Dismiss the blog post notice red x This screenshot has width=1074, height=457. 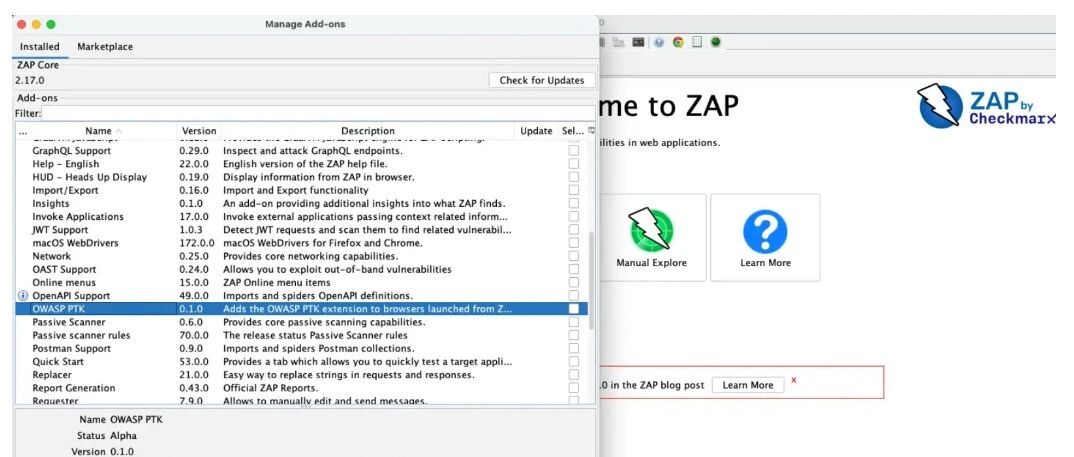(x=794, y=380)
